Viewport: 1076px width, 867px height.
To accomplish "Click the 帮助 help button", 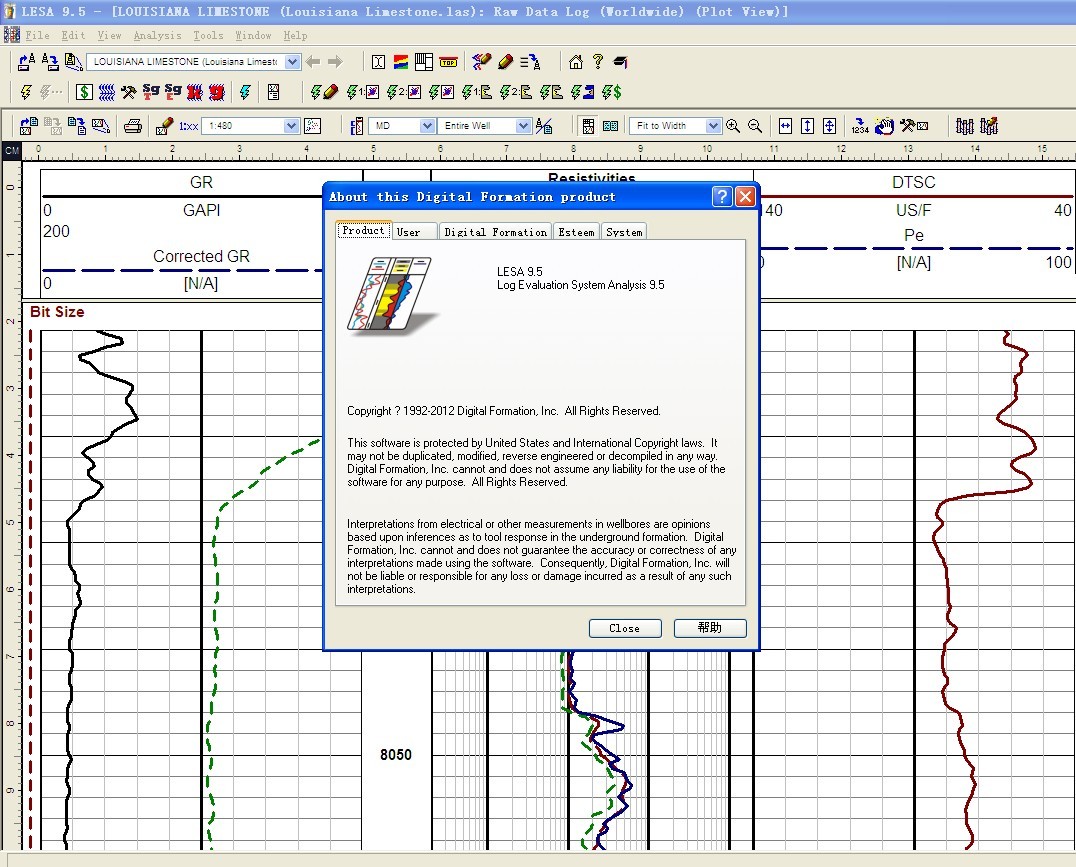I will (x=710, y=628).
